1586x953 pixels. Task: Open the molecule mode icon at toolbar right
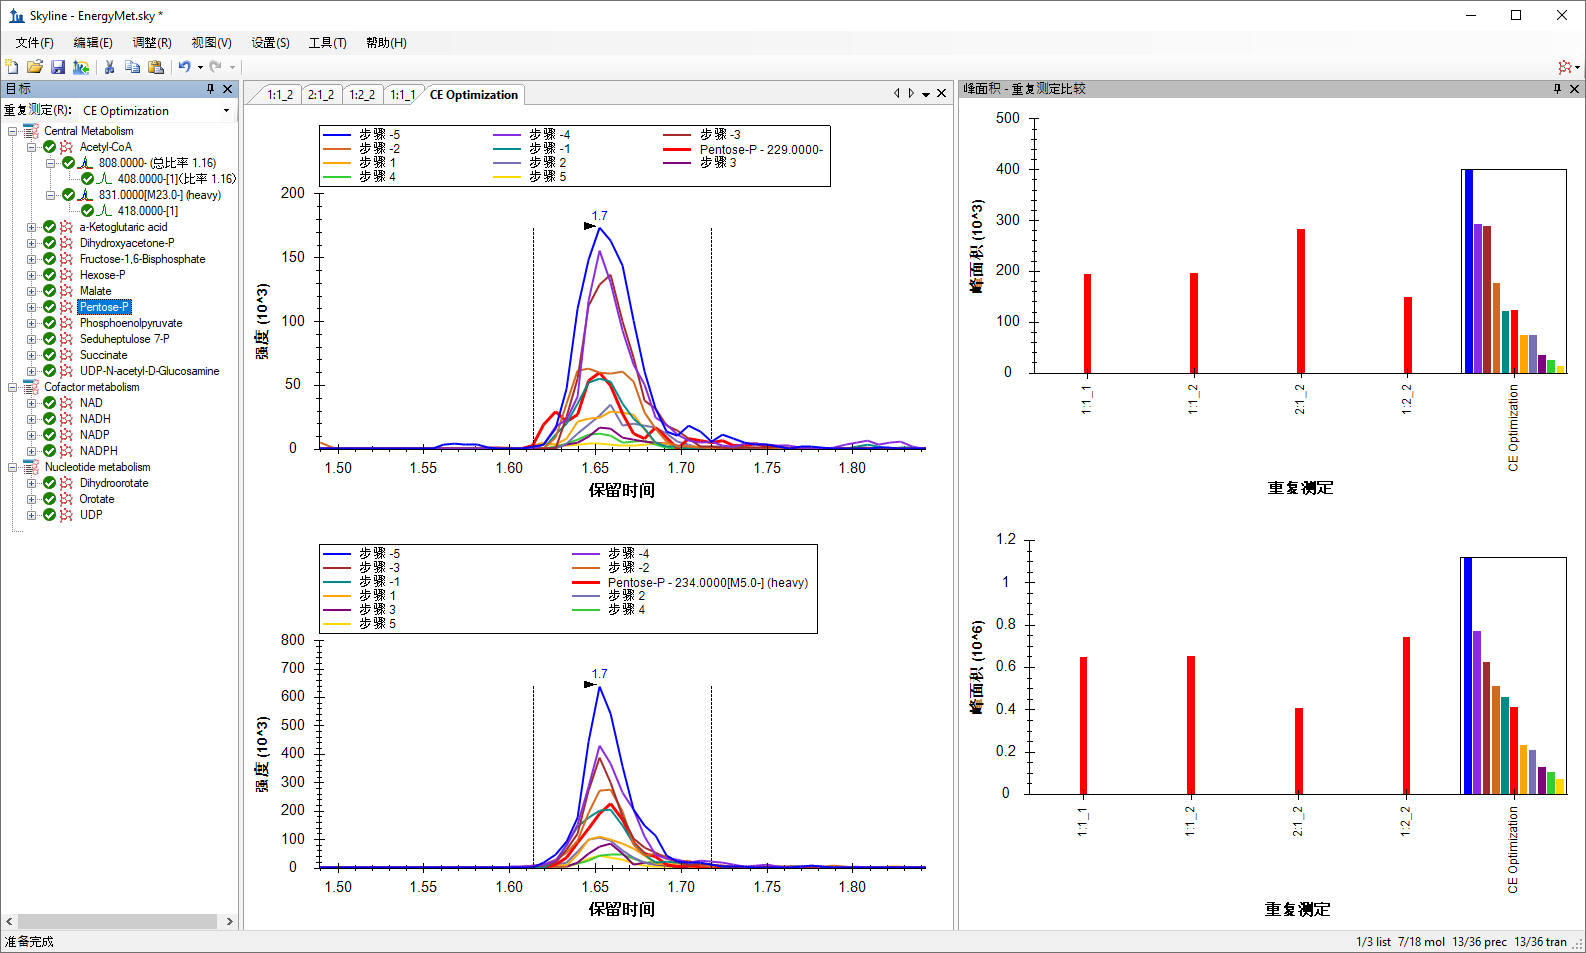click(x=1565, y=67)
